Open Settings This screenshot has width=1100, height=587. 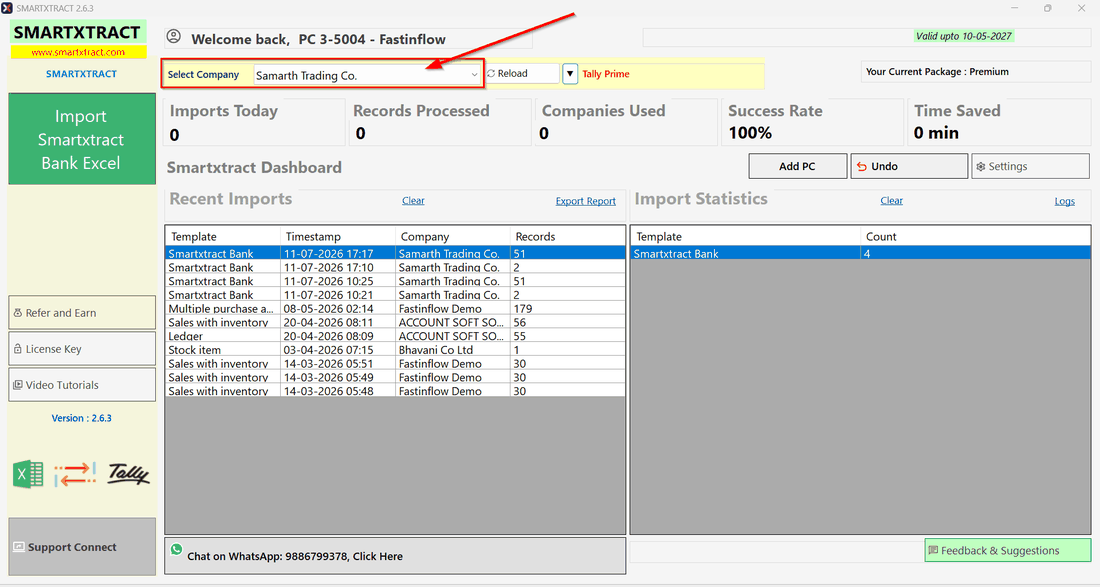[1030, 166]
